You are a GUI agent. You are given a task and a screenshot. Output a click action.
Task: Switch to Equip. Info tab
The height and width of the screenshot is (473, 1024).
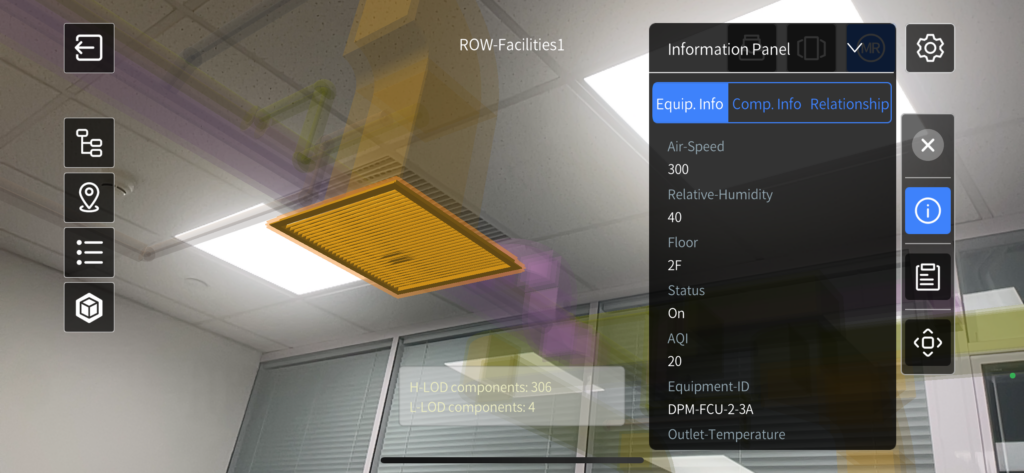(690, 104)
